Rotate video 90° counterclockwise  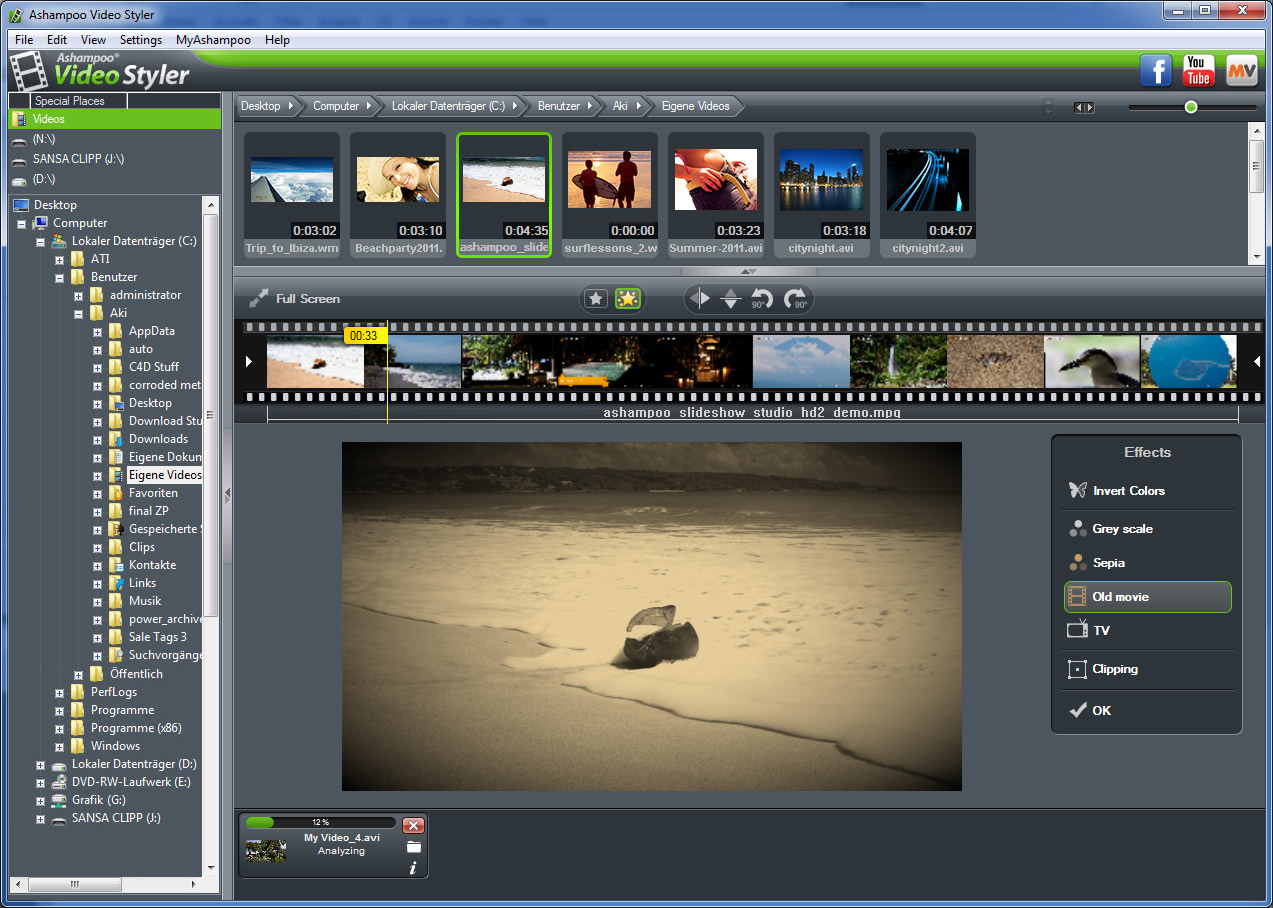tap(762, 298)
